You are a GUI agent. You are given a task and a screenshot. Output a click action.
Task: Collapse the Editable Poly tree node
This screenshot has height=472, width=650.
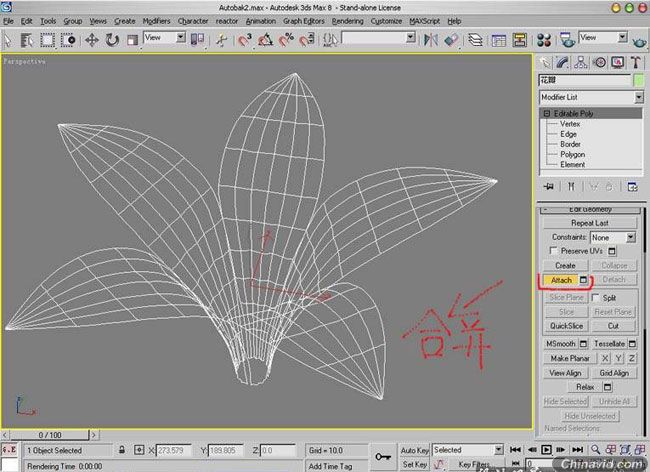pyautogui.click(x=547, y=114)
